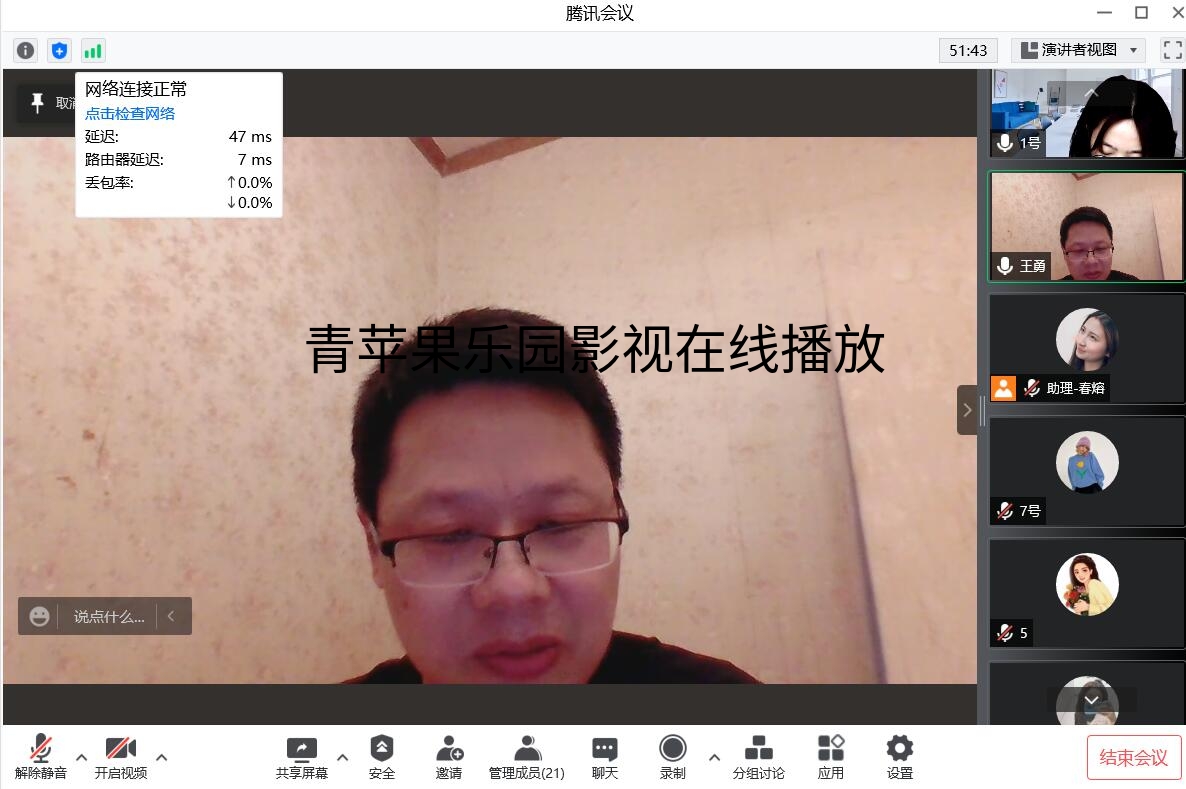Select participant 7号 tile
The height and width of the screenshot is (789, 1186).
pyautogui.click(x=1086, y=471)
